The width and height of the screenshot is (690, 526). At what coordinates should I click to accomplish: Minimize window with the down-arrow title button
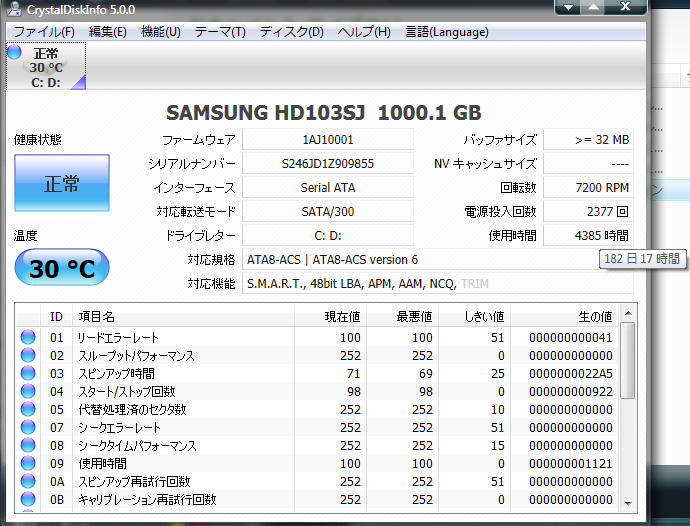568,7
